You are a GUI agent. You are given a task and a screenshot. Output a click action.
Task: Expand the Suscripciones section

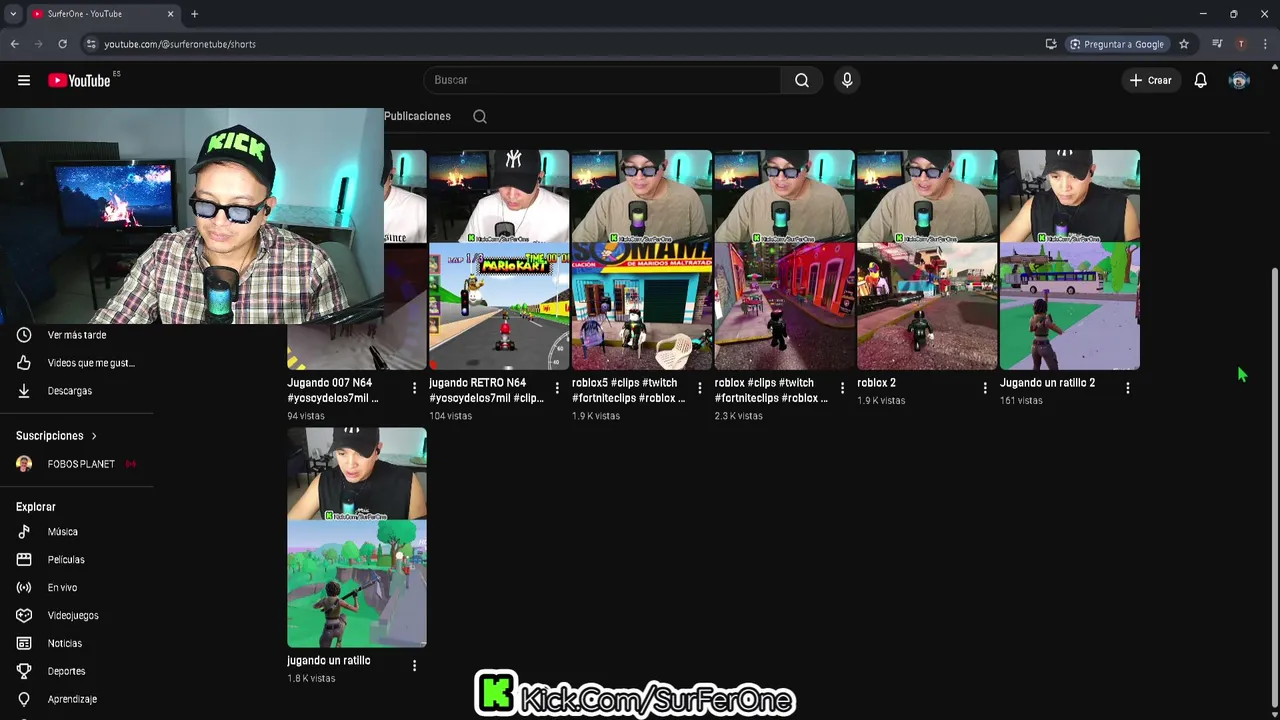point(57,436)
